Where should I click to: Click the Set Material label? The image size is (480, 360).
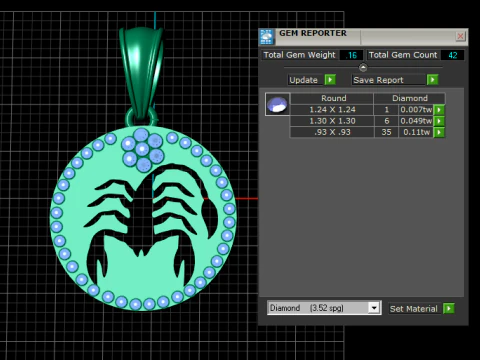tap(414, 309)
